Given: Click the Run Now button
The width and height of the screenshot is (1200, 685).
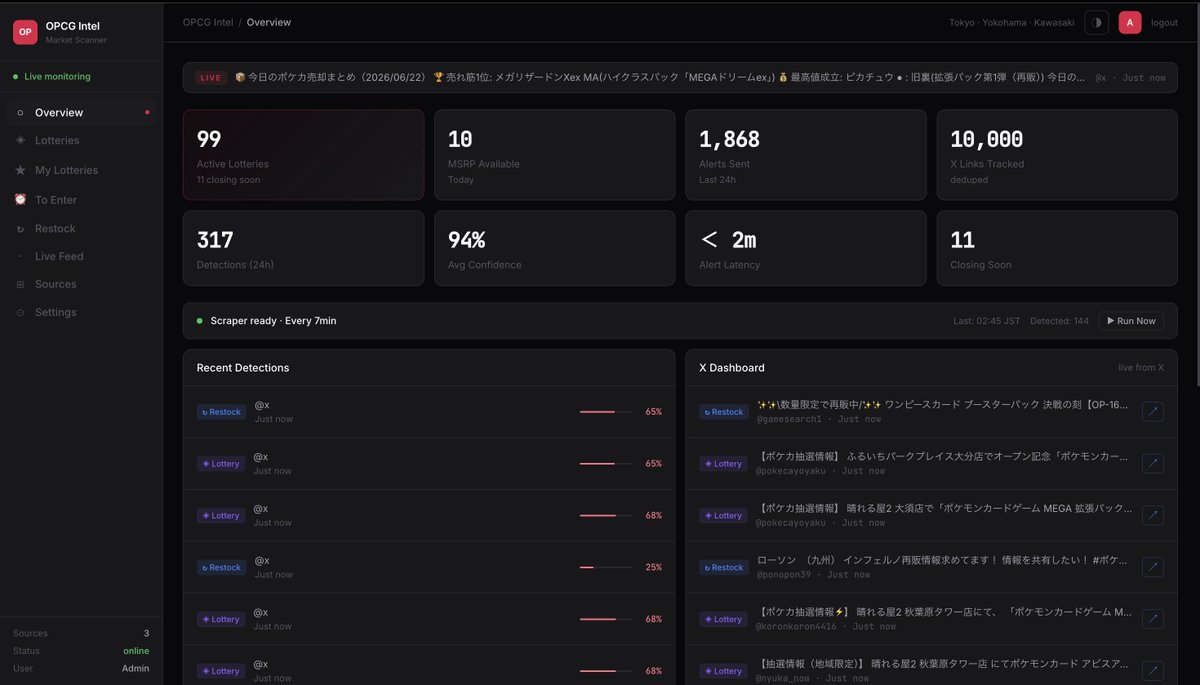Looking at the screenshot, I should click(x=1131, y=321).
